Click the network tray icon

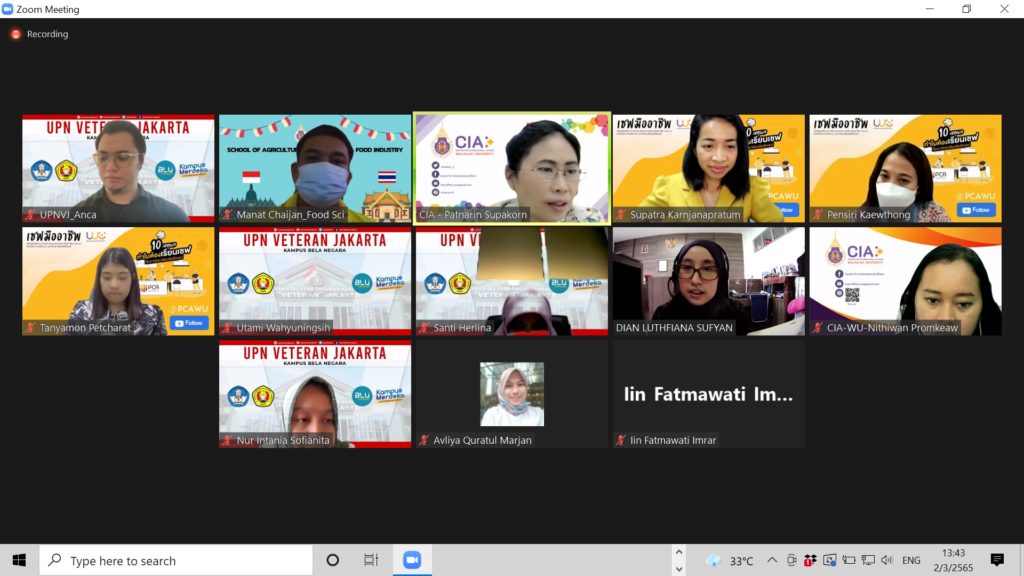[867, 560]
